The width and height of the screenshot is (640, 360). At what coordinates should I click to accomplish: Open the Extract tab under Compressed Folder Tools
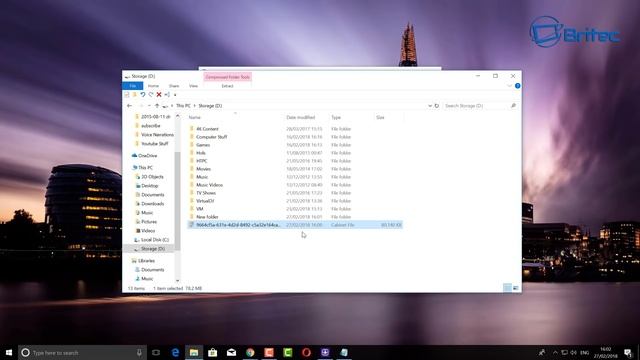coord(227,86)
